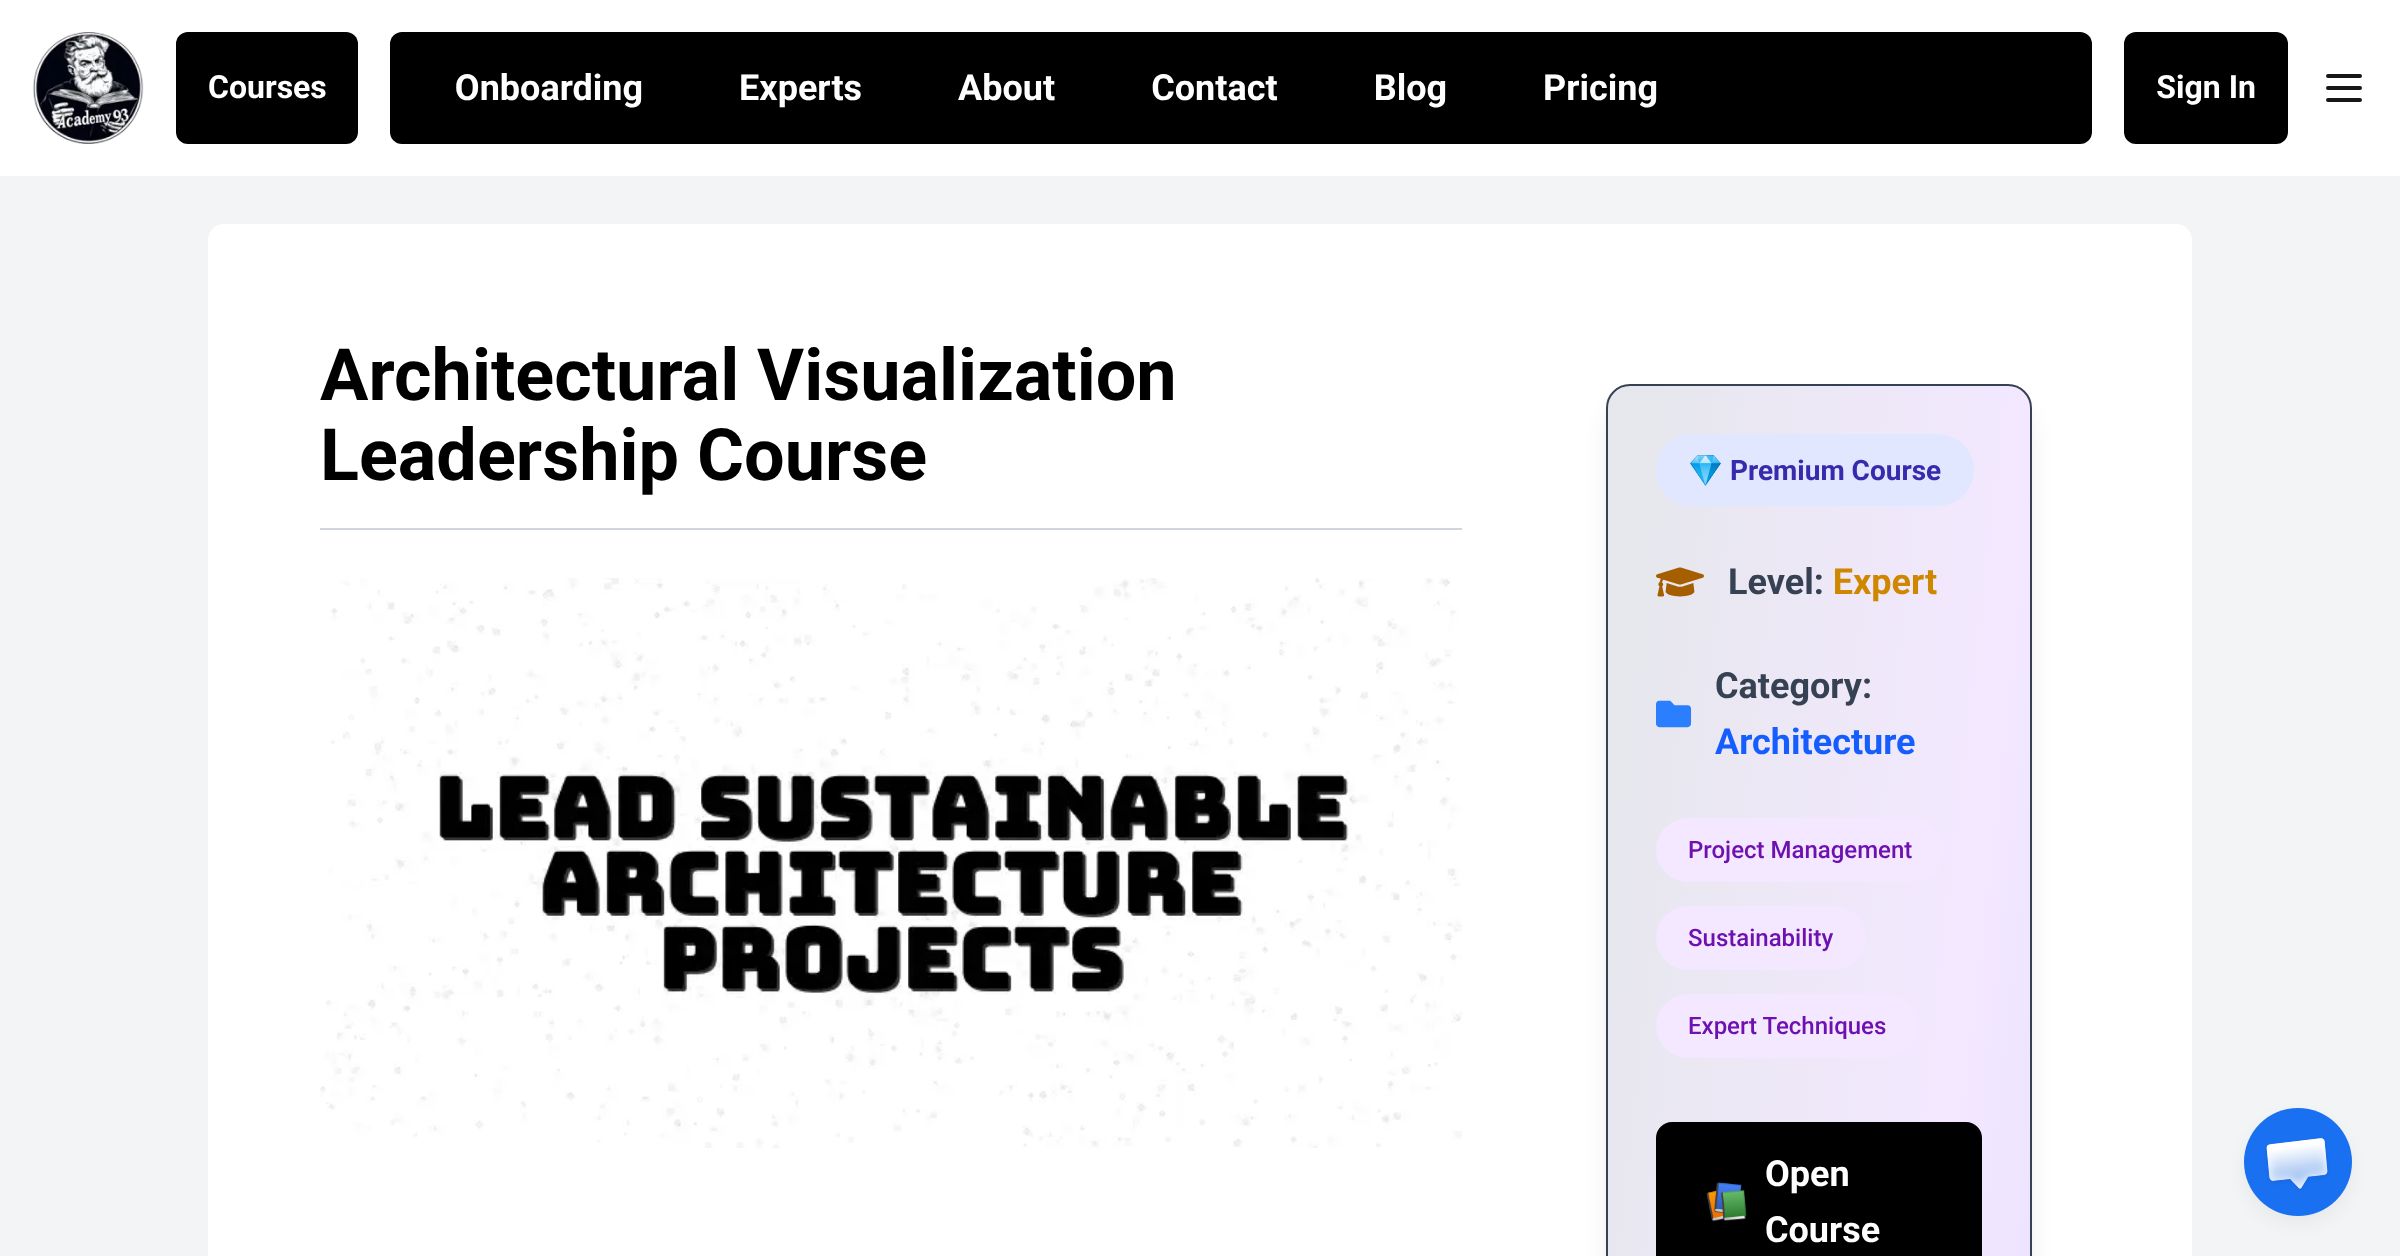This screenshot has height=1256, width=2400.
Task: Select the Sustainability tag
Action: pos(1760,938)
